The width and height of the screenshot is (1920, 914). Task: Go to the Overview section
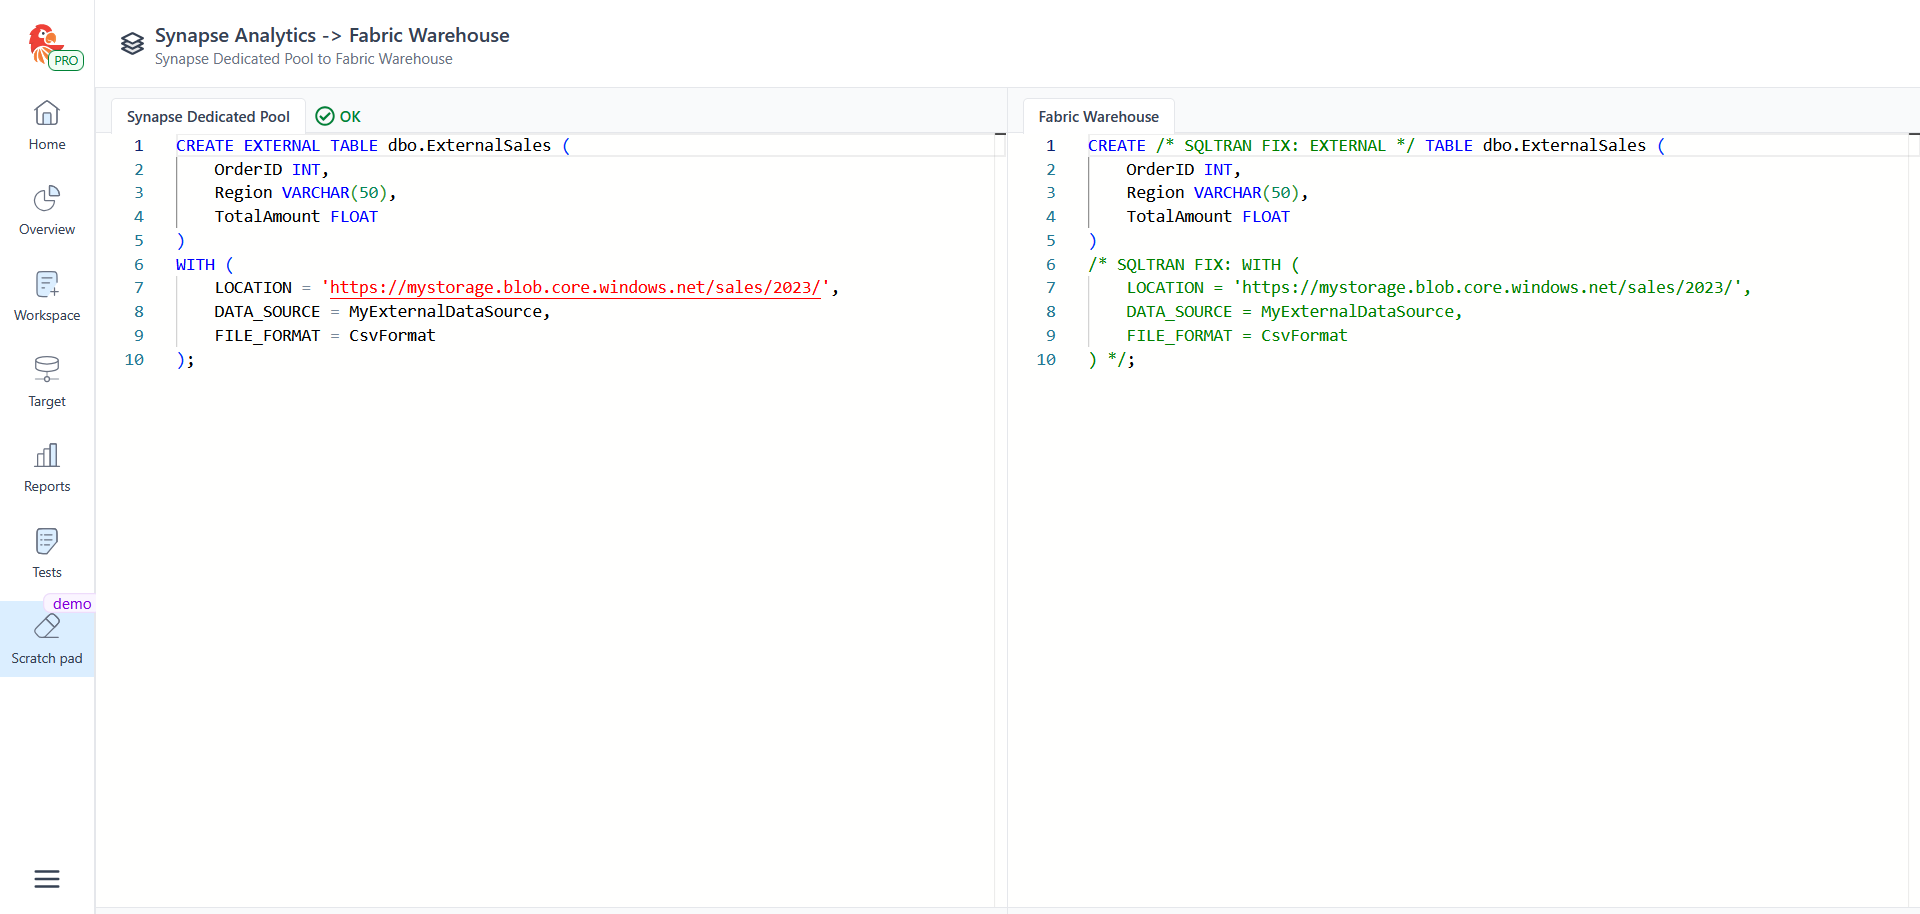[x=47, y=211]
